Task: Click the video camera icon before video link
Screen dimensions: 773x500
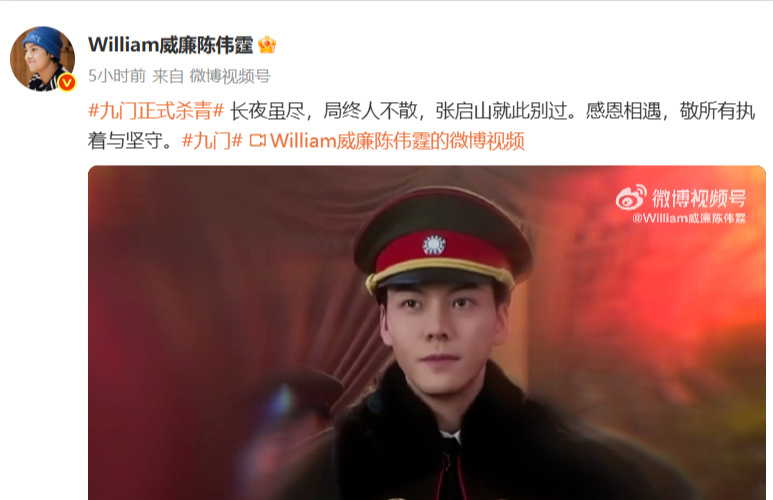Action: pos(257,141)
